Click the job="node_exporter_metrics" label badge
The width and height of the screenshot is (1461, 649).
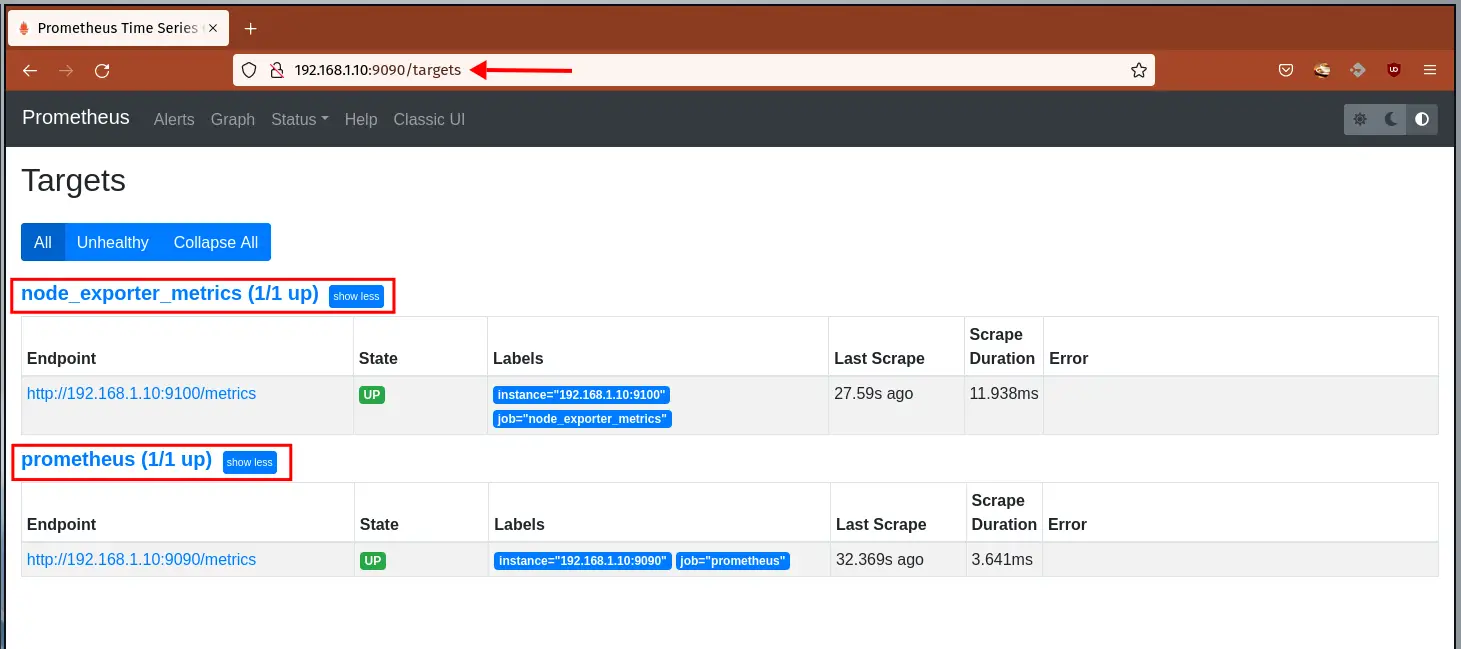[x=582, y=419]
